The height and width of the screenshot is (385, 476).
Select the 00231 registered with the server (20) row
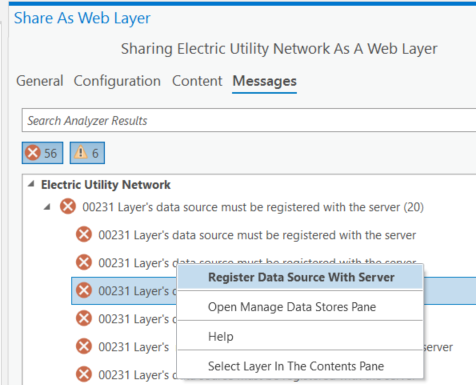pyautogui.click(x=253, y=207)
